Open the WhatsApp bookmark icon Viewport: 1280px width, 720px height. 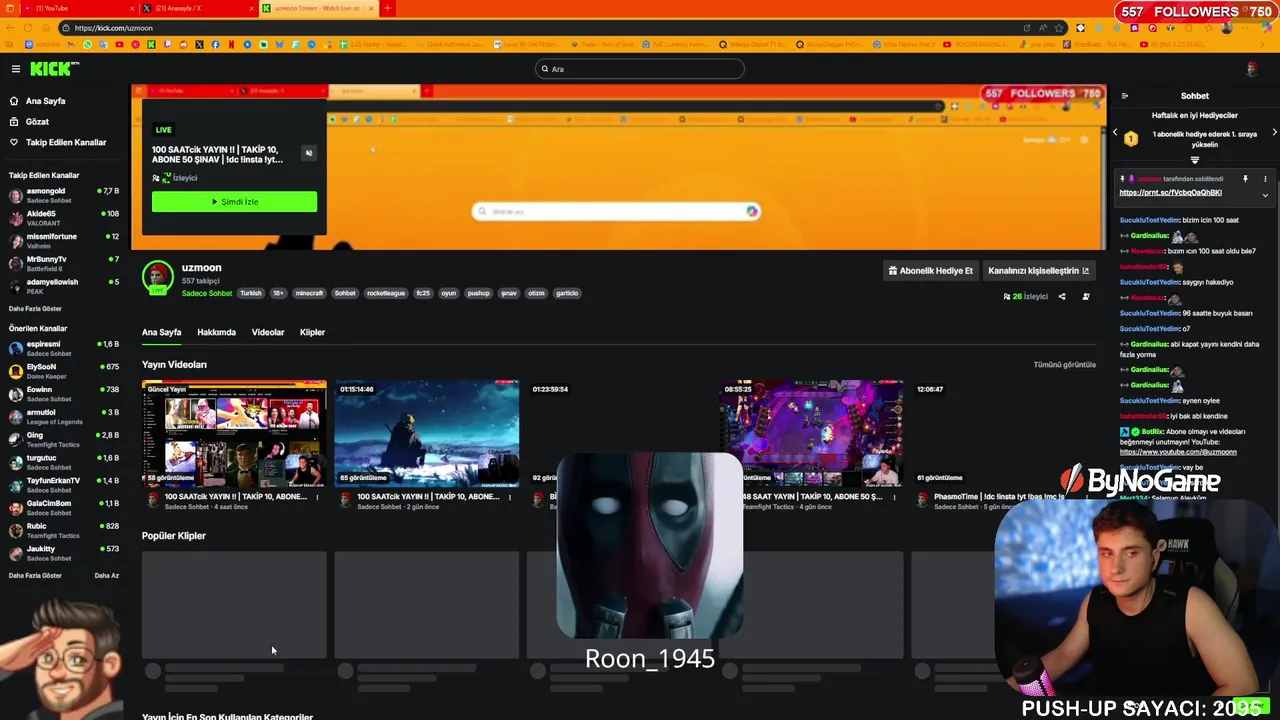(x=88, y=45)
